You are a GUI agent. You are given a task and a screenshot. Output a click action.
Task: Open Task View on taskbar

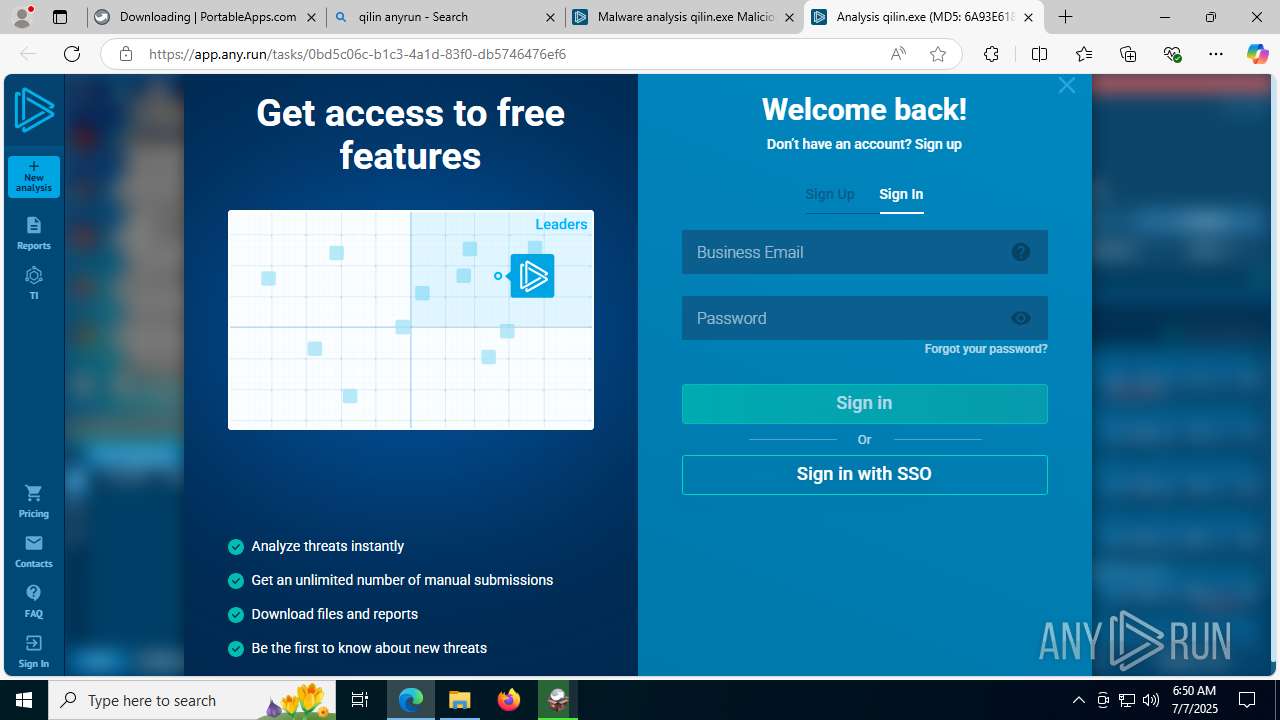pos(360,700)
